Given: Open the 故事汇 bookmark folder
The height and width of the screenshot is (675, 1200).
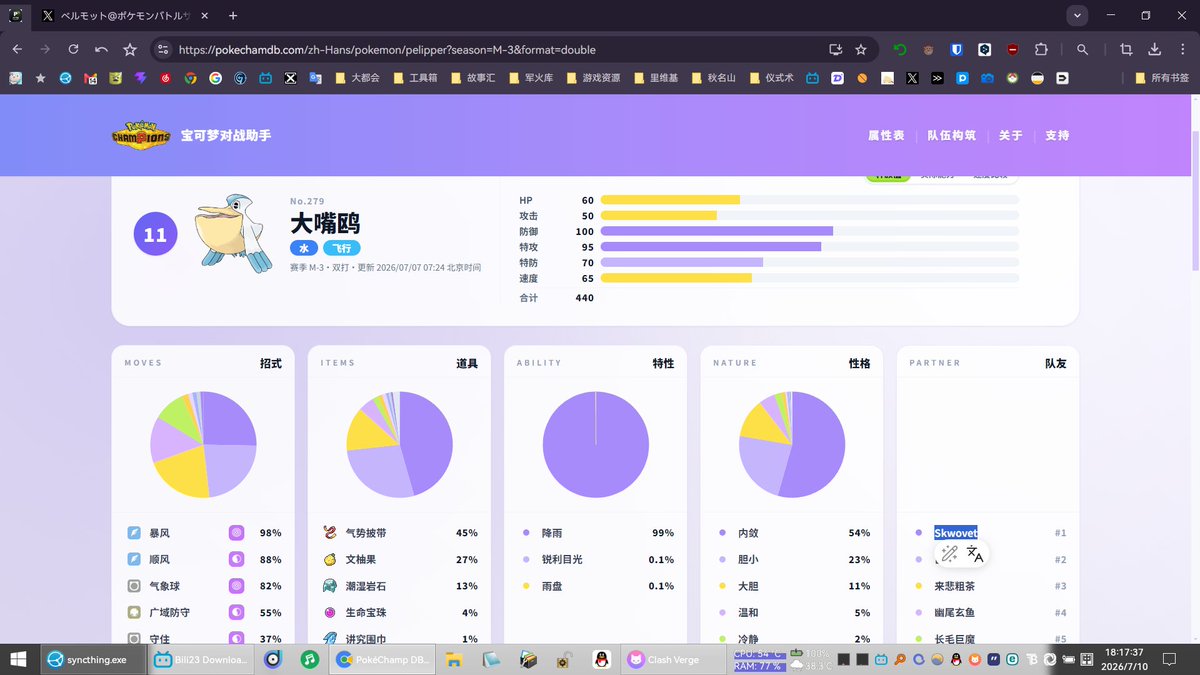Looking at the screenshot, I should click(x=473, y=78).
